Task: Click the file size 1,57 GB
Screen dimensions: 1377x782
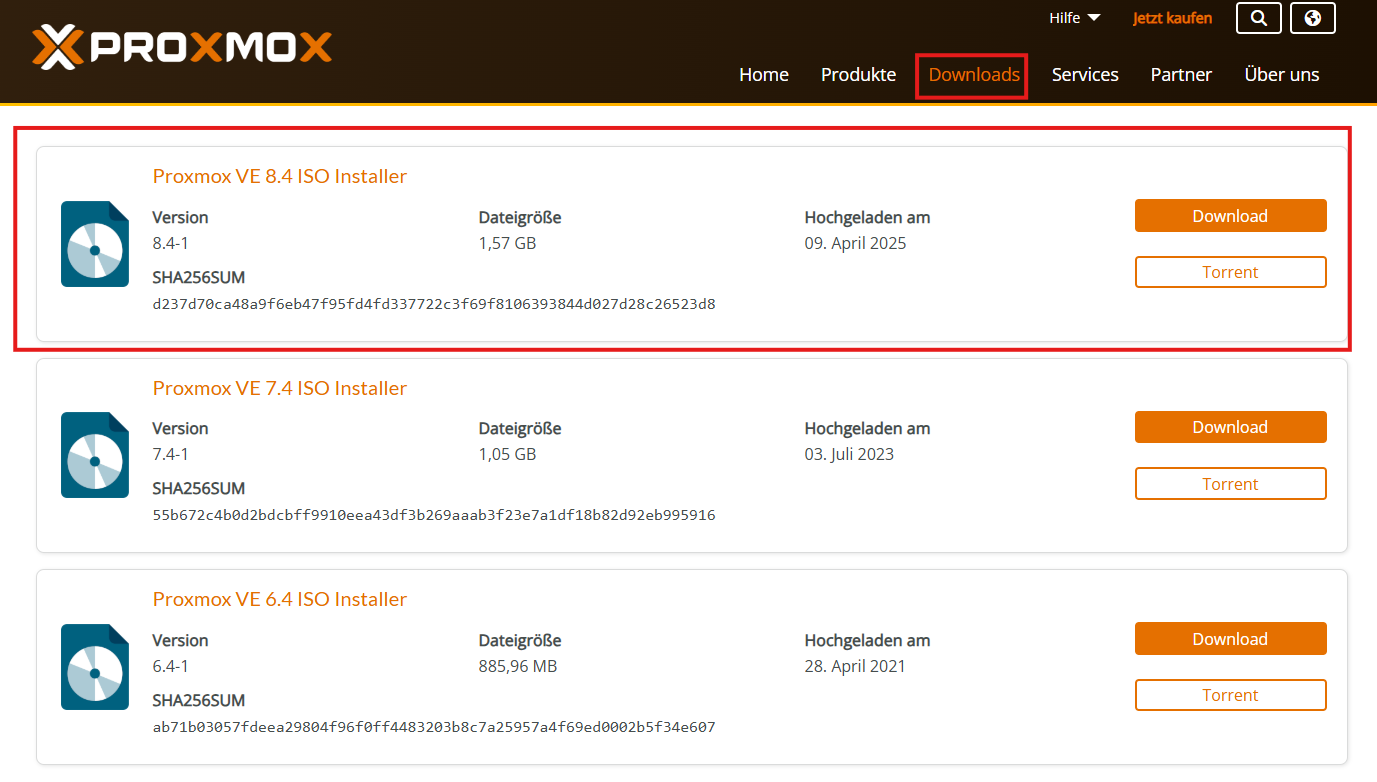Action: [508, 243]
